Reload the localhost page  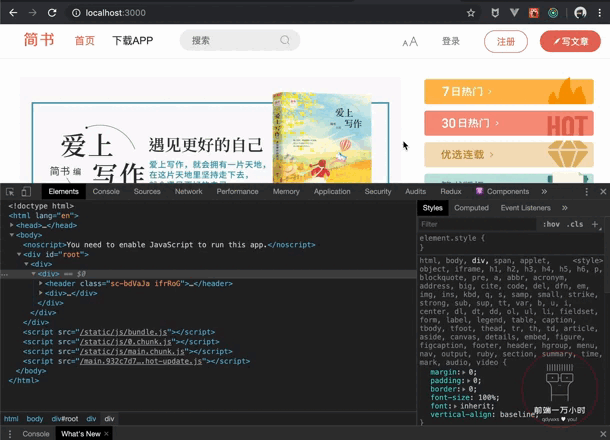(52, 13)
